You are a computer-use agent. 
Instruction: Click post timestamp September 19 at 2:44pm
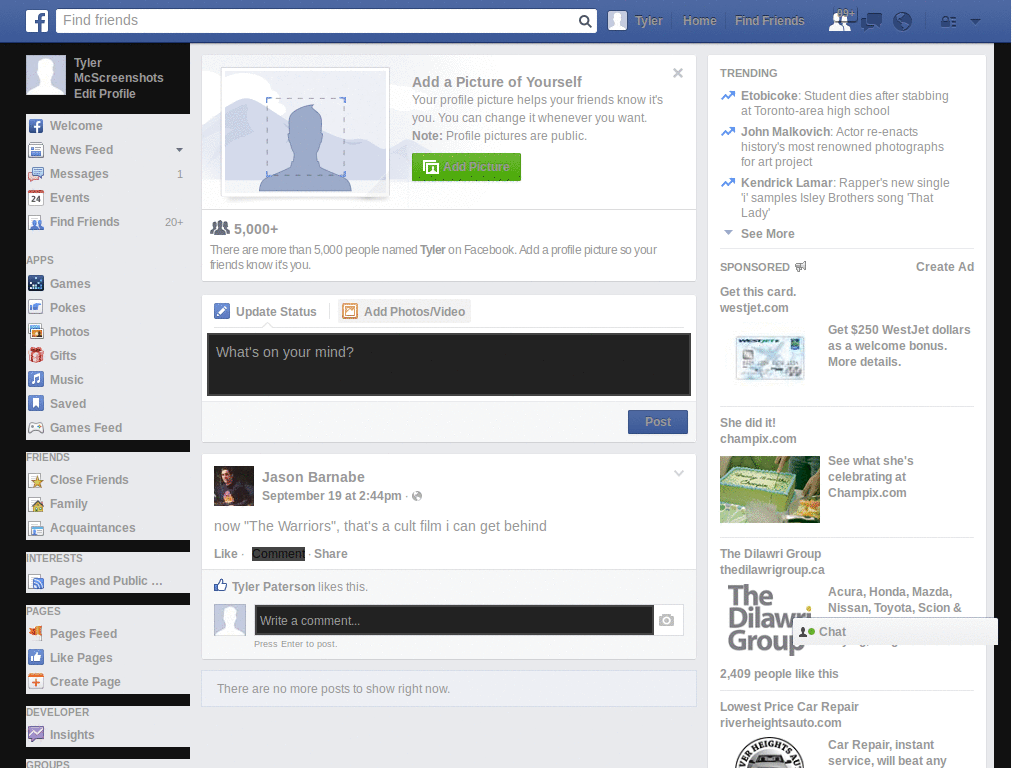332,496
